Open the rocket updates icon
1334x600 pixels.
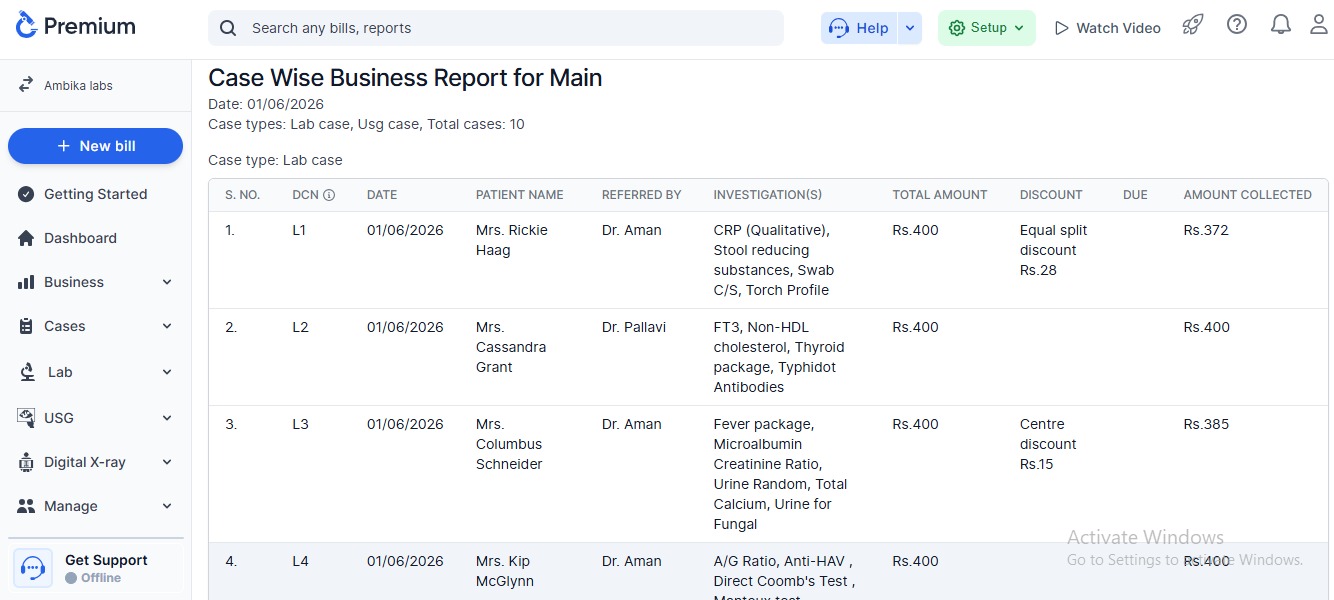(1192, 26)
